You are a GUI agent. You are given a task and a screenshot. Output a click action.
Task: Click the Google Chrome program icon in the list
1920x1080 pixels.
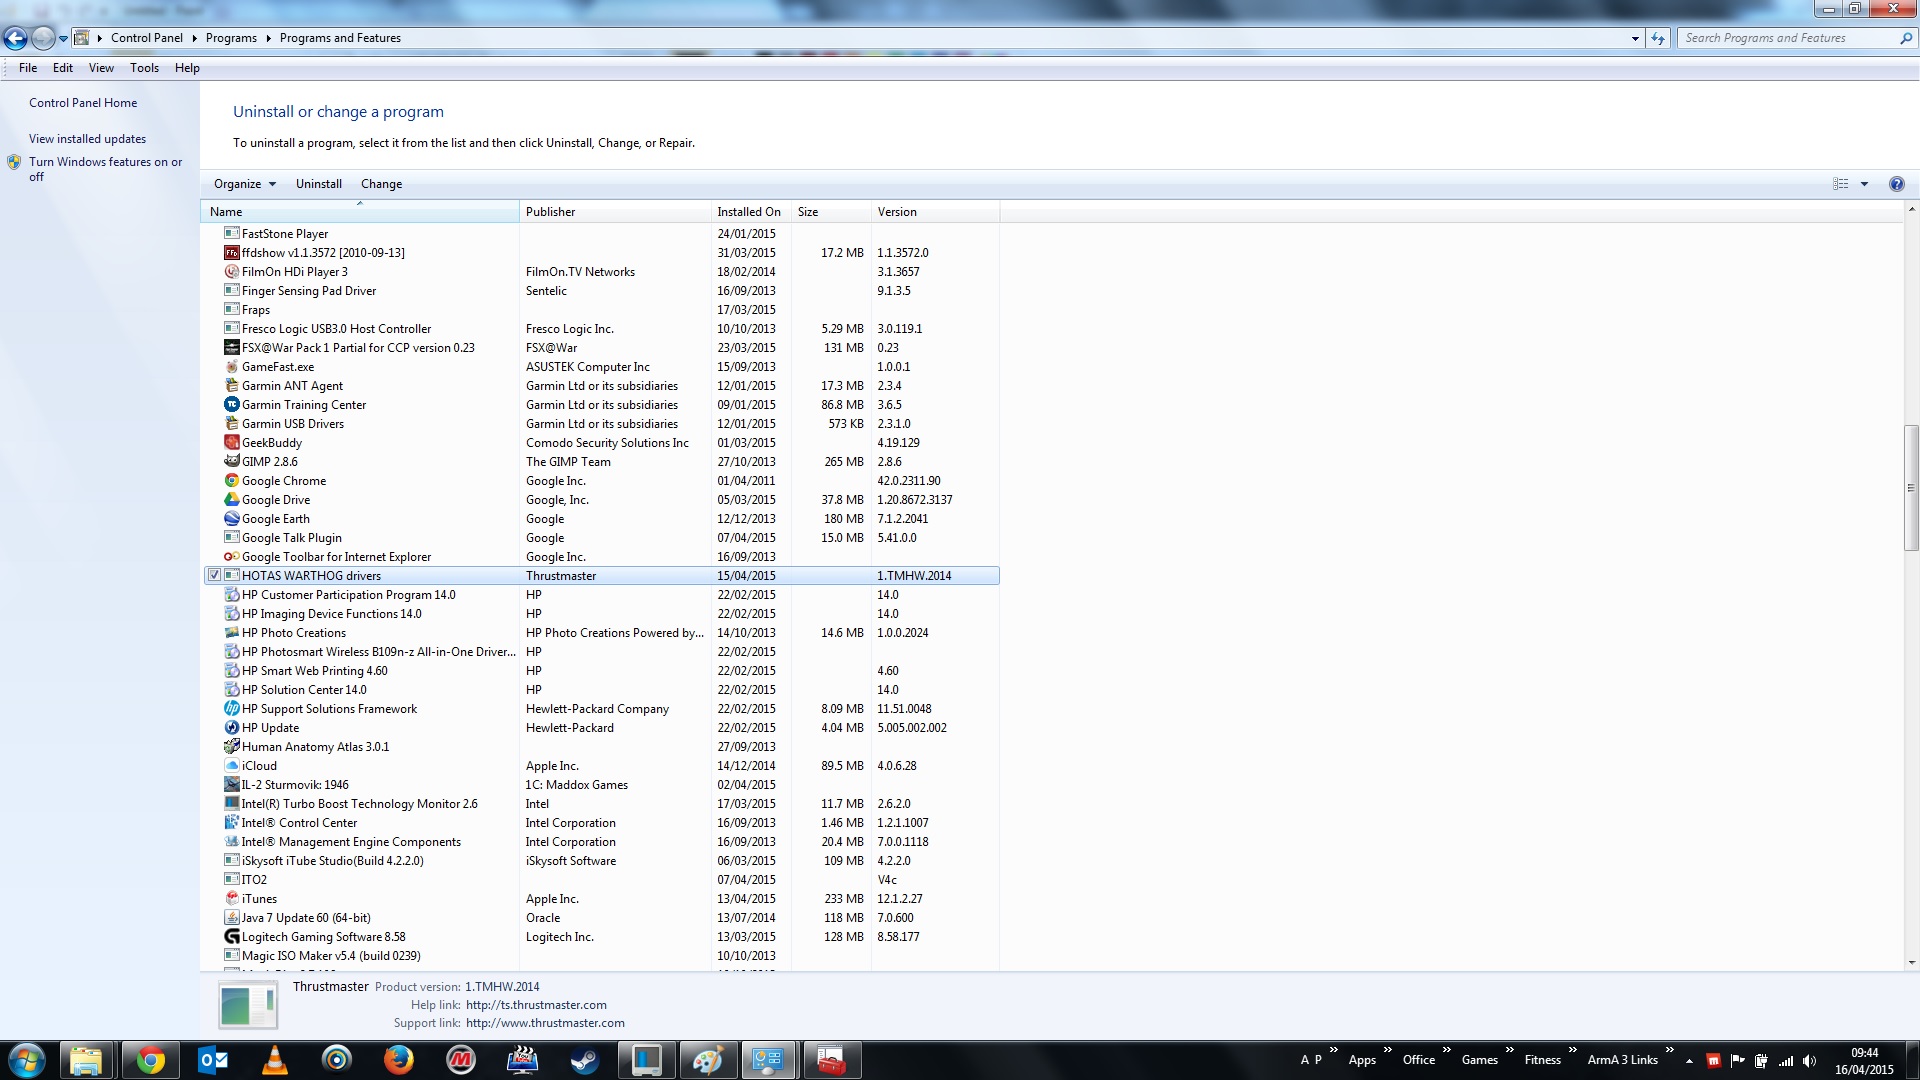pyautogui.click(x=232, y=481)
